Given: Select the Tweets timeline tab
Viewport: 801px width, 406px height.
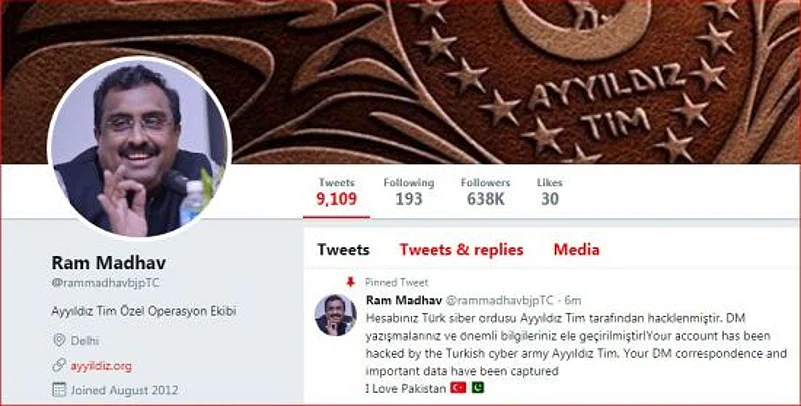Looking at the screenshot, I should point(343,250).
